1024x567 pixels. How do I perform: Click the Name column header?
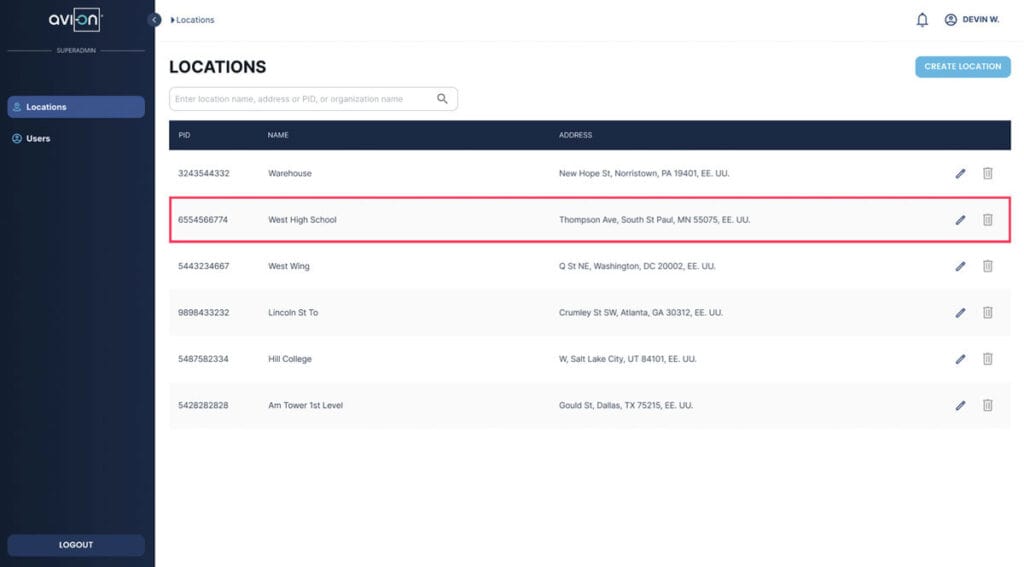click(278, 135)
